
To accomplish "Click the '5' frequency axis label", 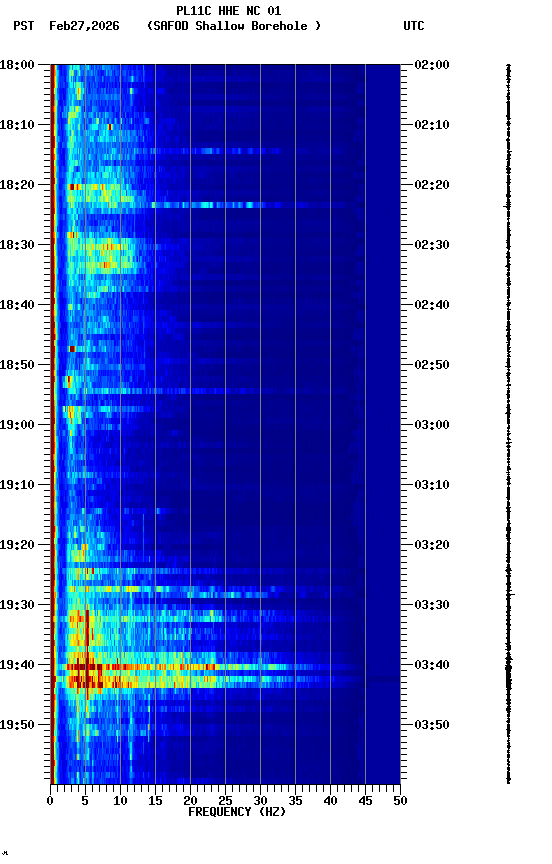I will pos(85,801).
